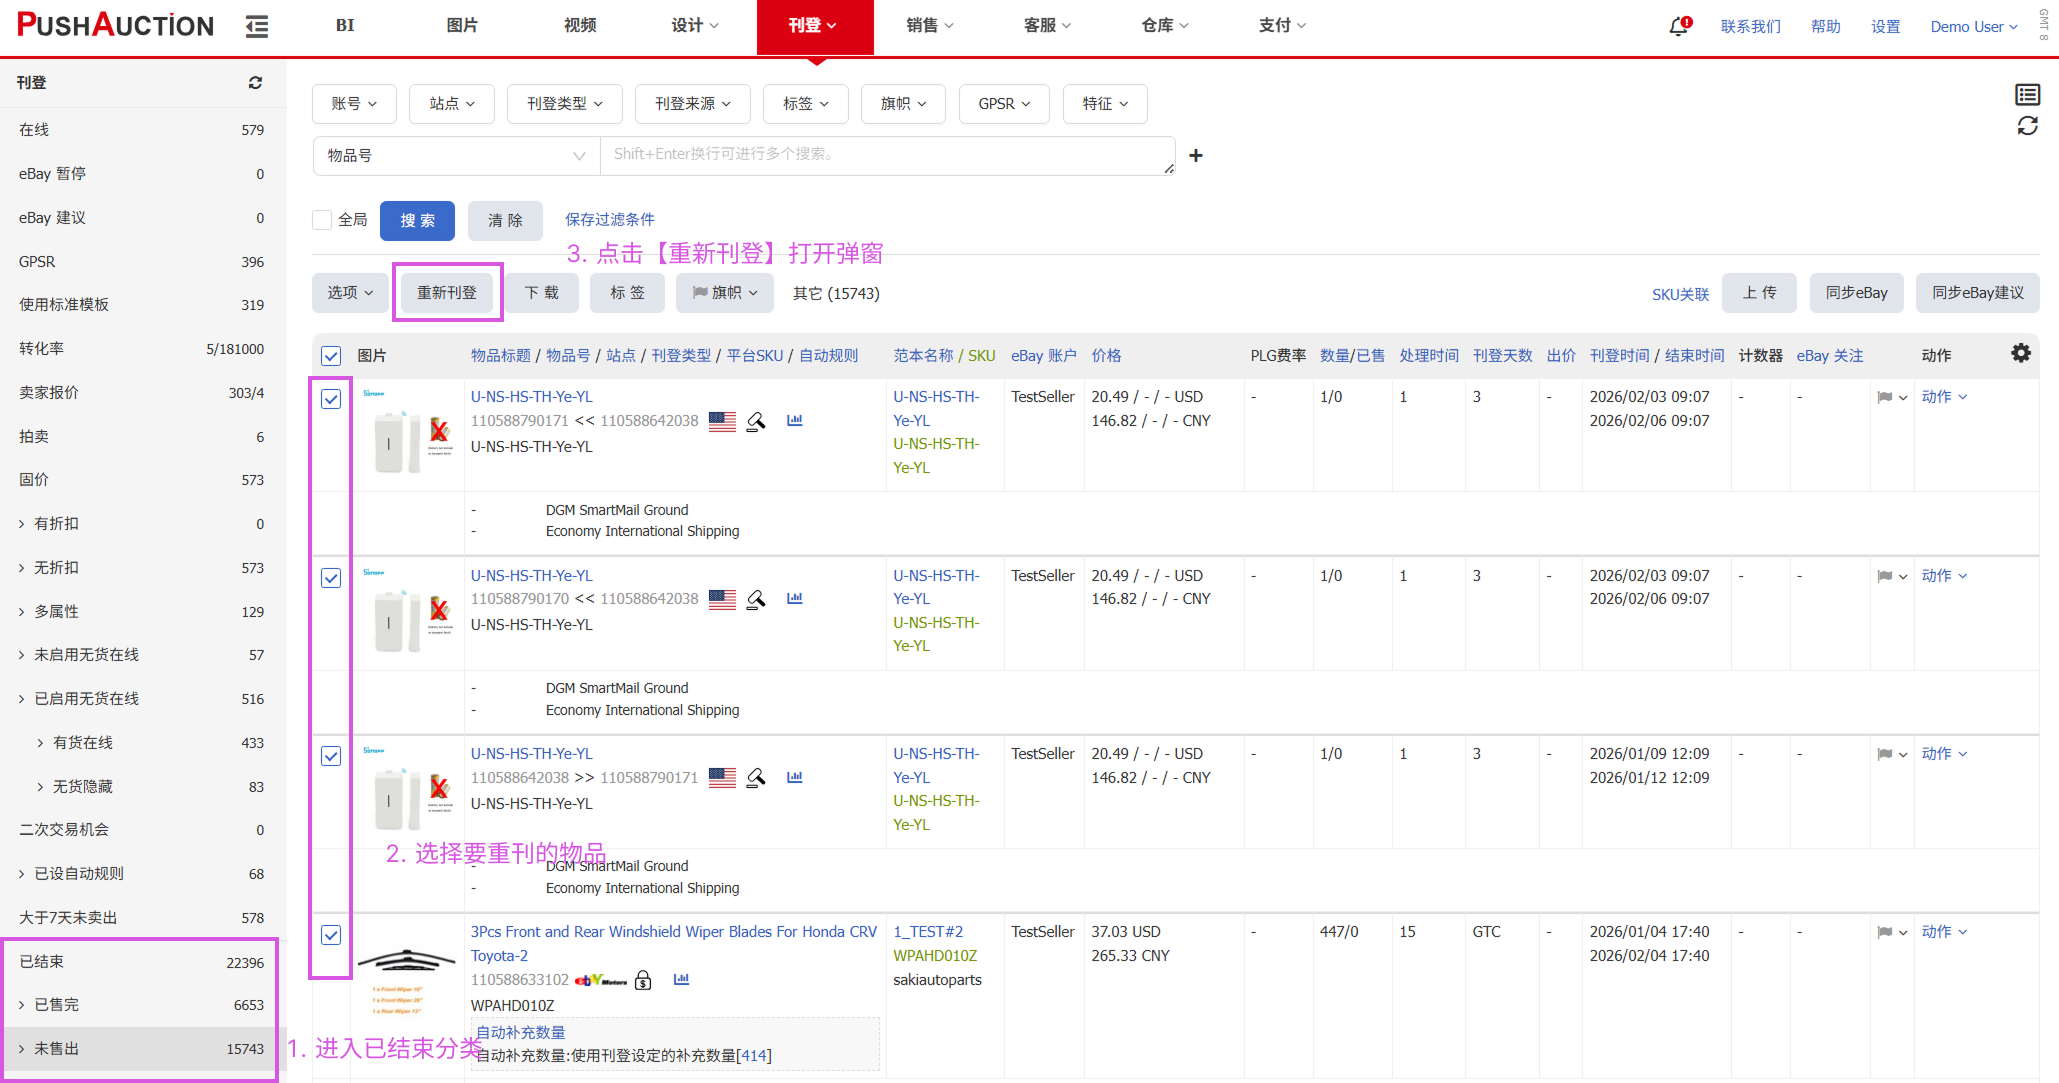
Task: Click the search keywords text box
Action: tap(886, 156)
